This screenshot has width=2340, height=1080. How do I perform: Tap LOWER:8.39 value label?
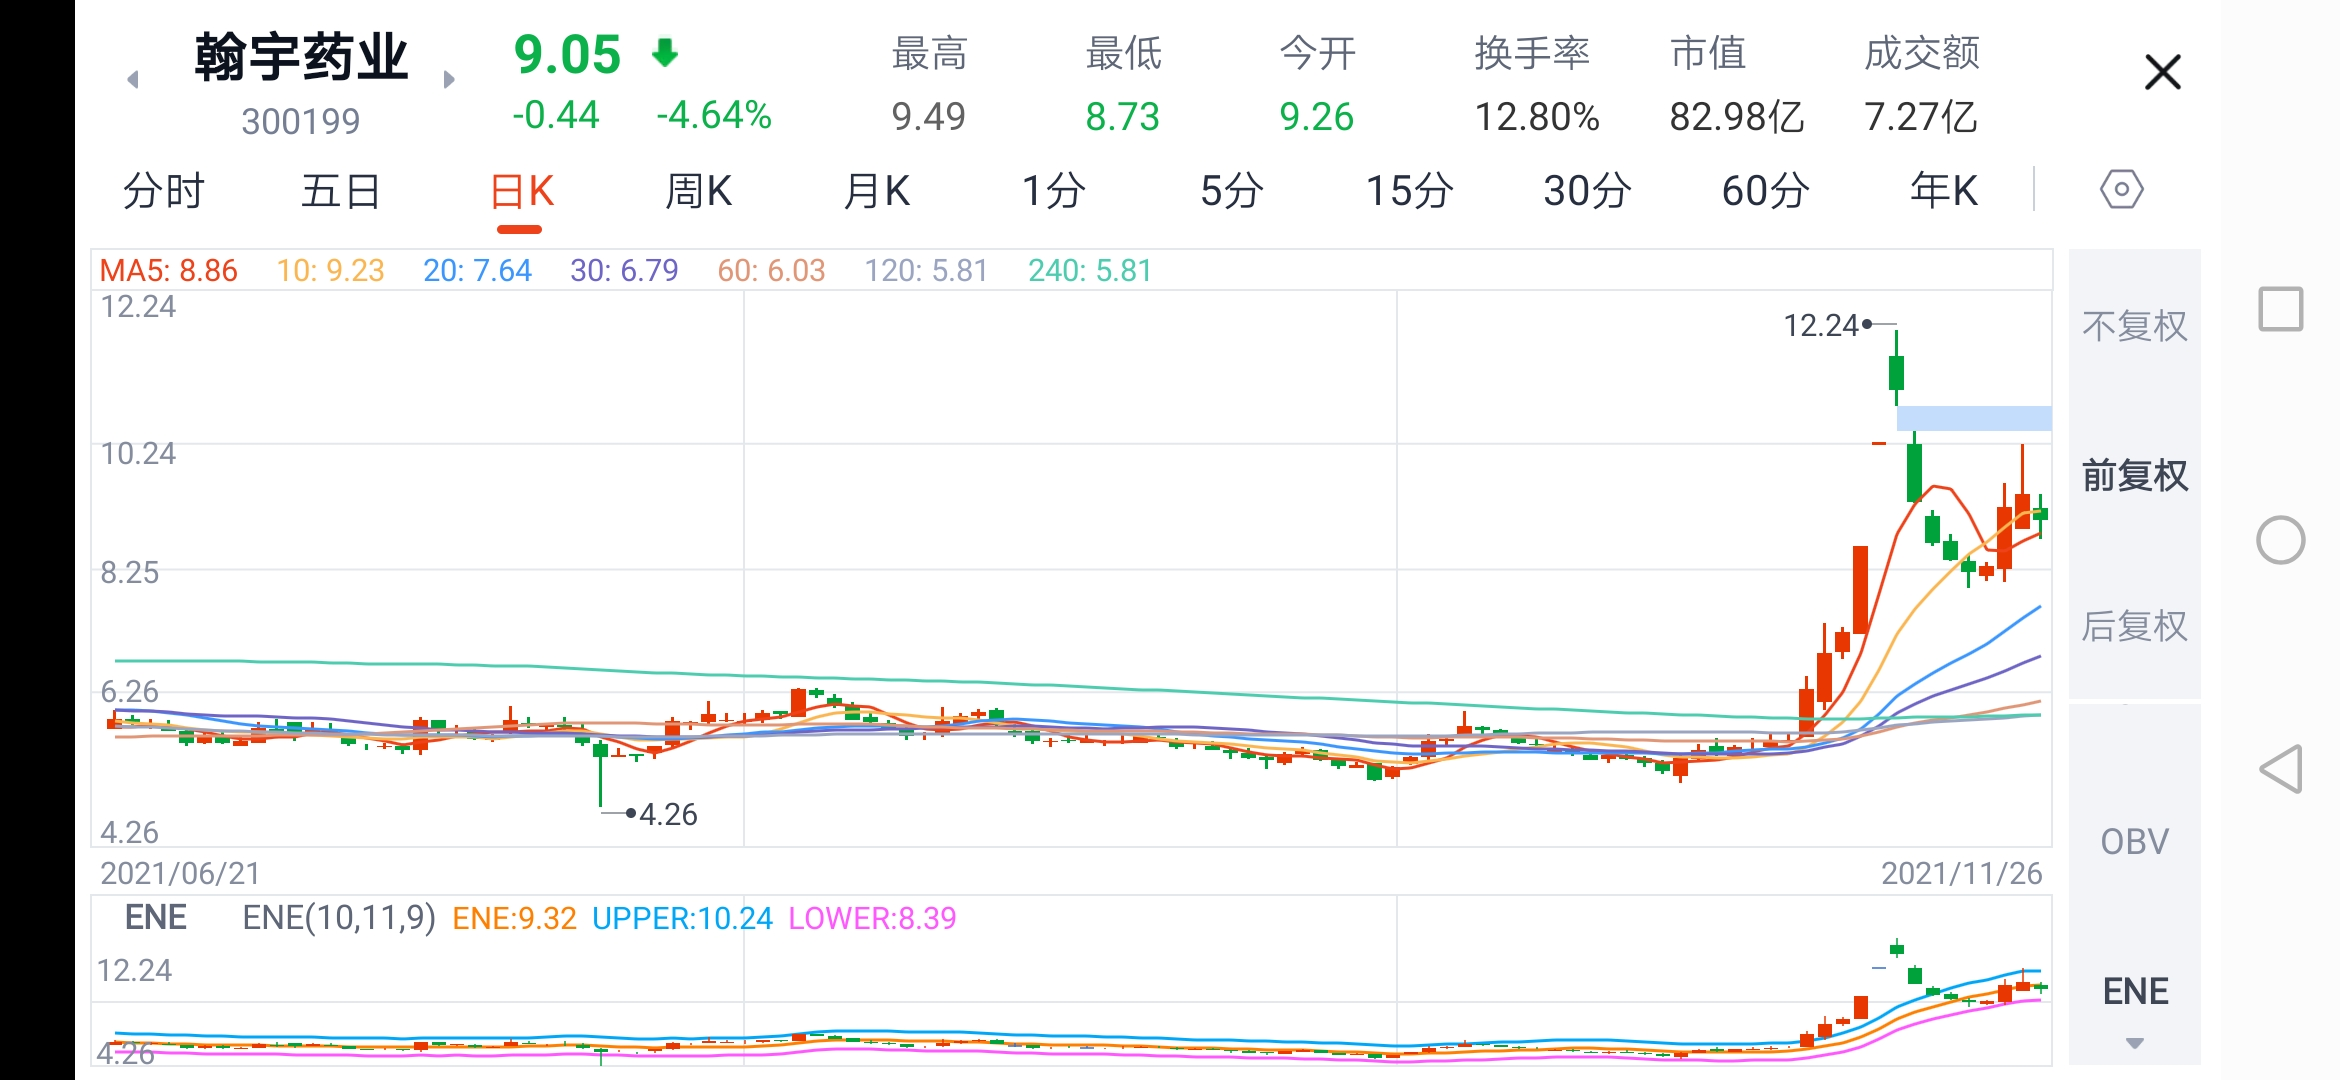coord(872,918)
